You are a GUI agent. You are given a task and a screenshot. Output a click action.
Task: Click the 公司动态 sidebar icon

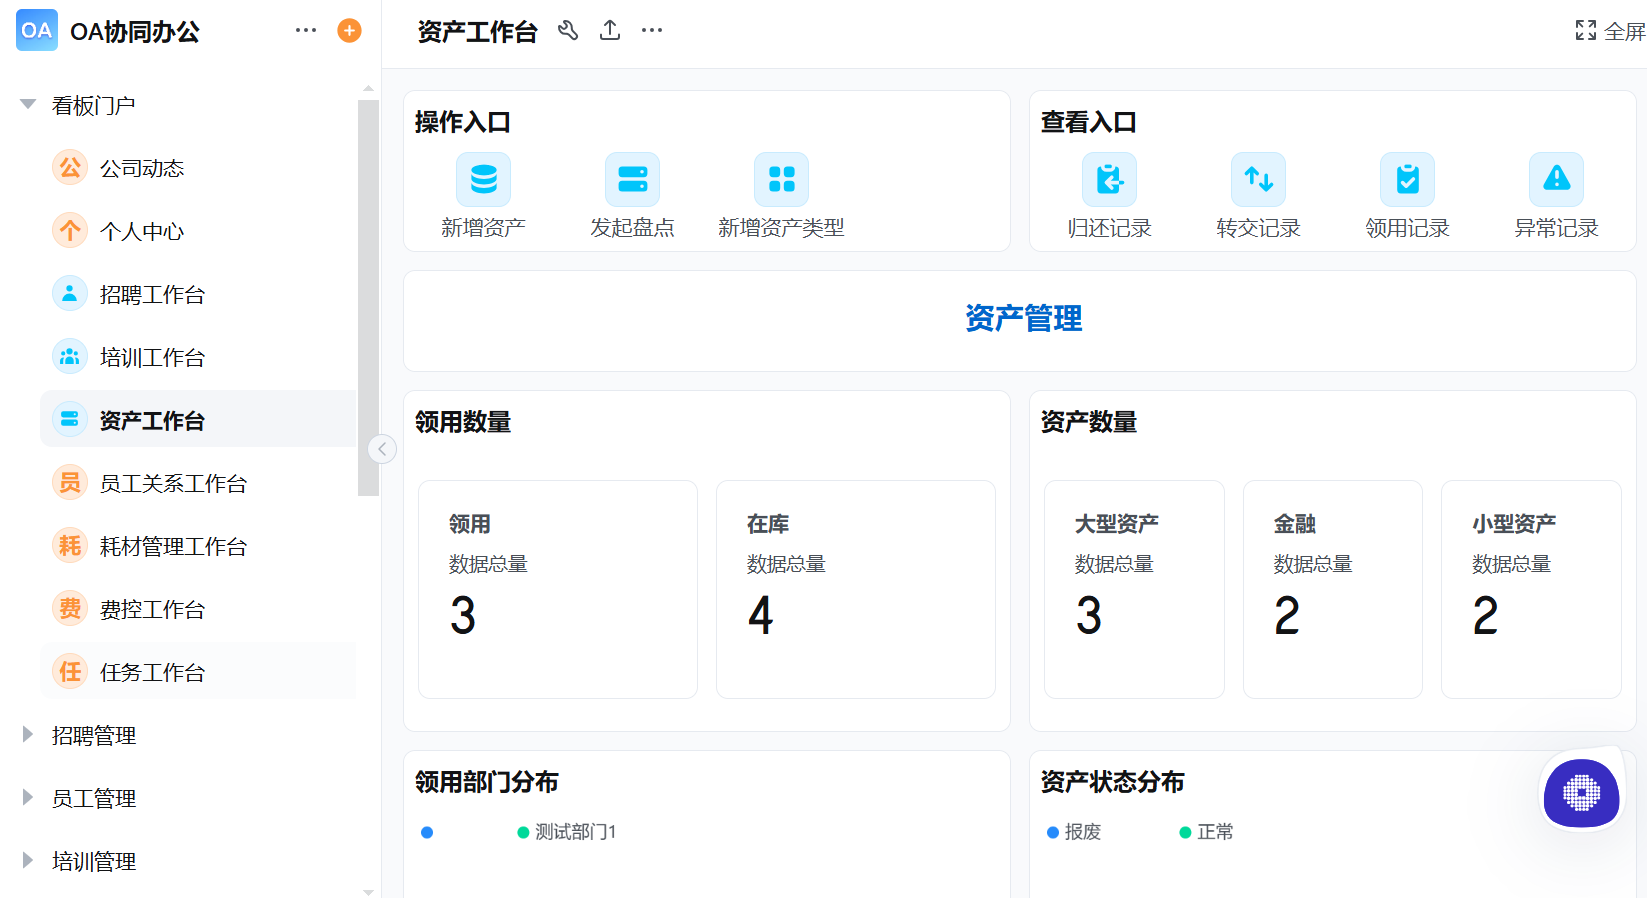70,168
